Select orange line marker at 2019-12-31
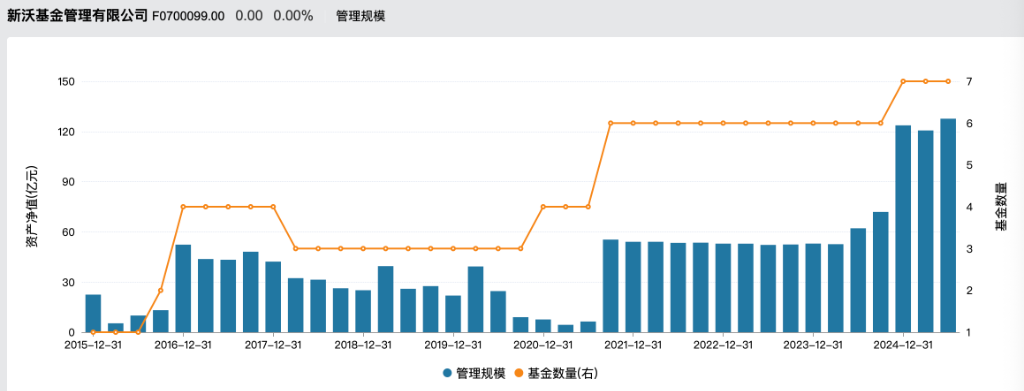The height and width of the screenshot is (391, 1024). point(453,249)
